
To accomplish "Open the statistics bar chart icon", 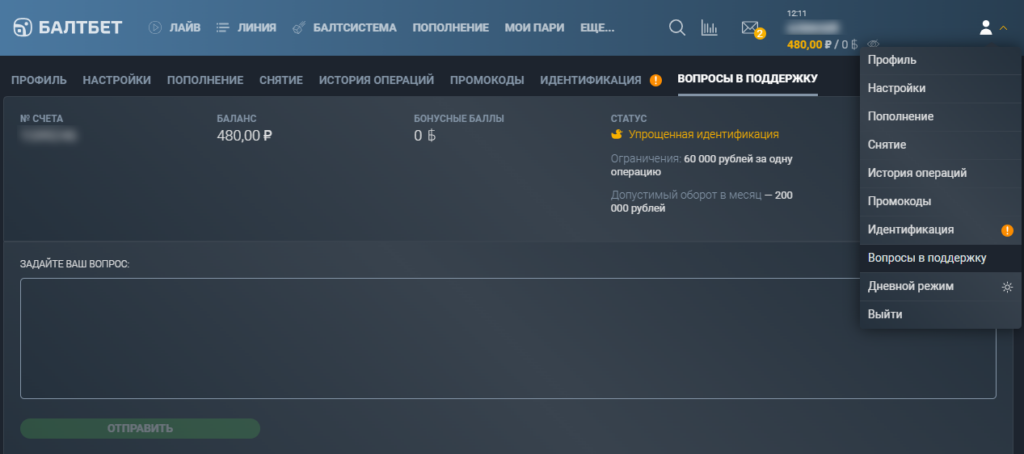I will click(x=709, y=27).
